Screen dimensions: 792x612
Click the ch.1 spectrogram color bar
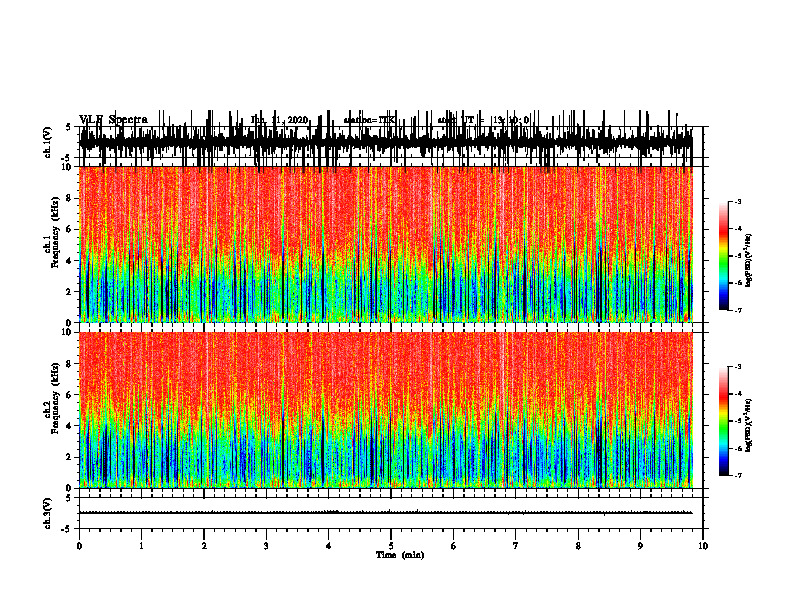[723, 256]
